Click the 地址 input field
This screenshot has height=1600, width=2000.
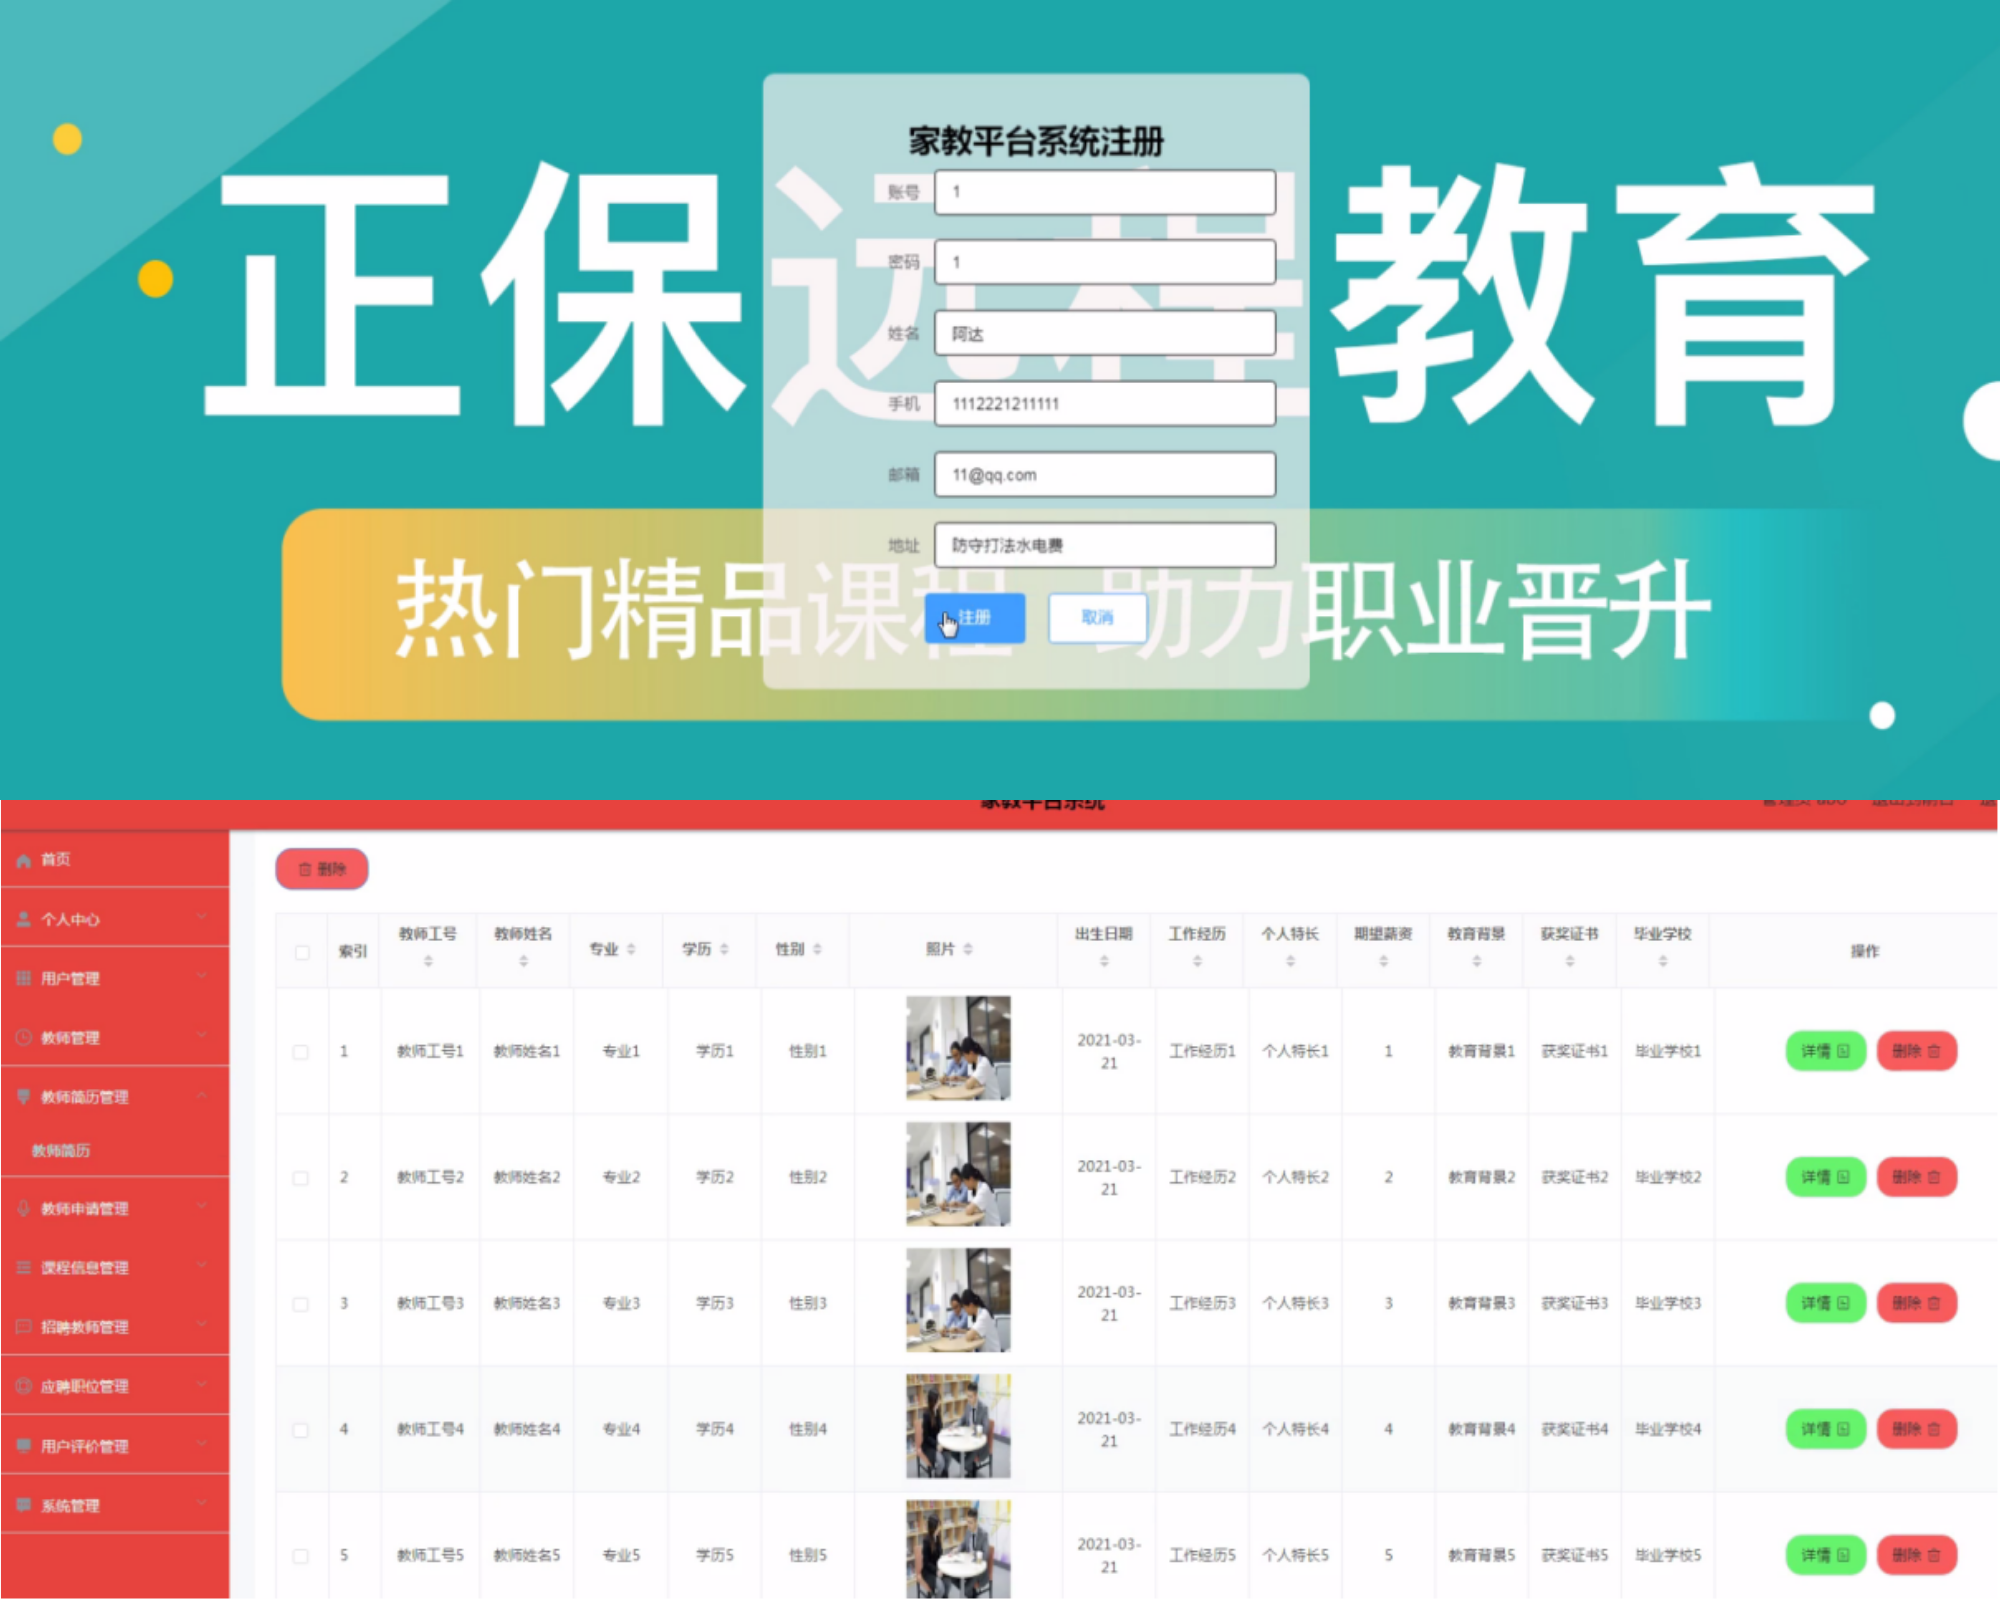tap(1105, 545)
